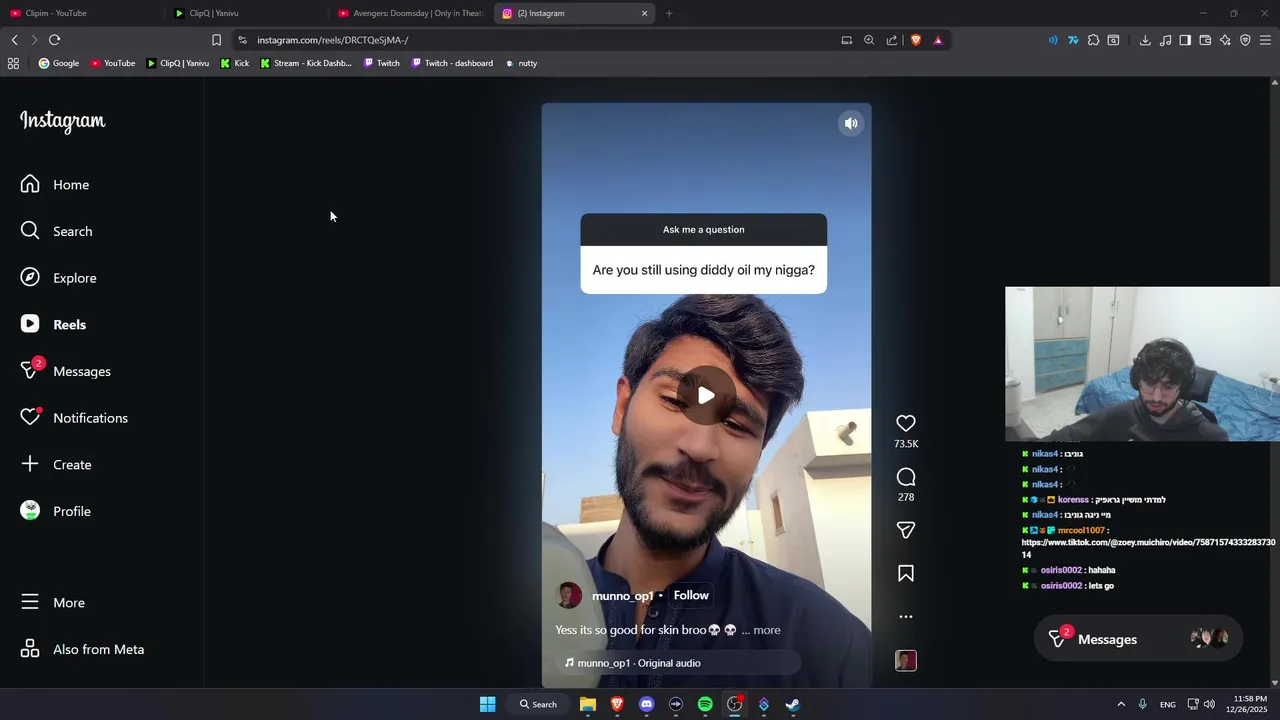
Task: Open the Google bookmark
Action: (59, 63)
